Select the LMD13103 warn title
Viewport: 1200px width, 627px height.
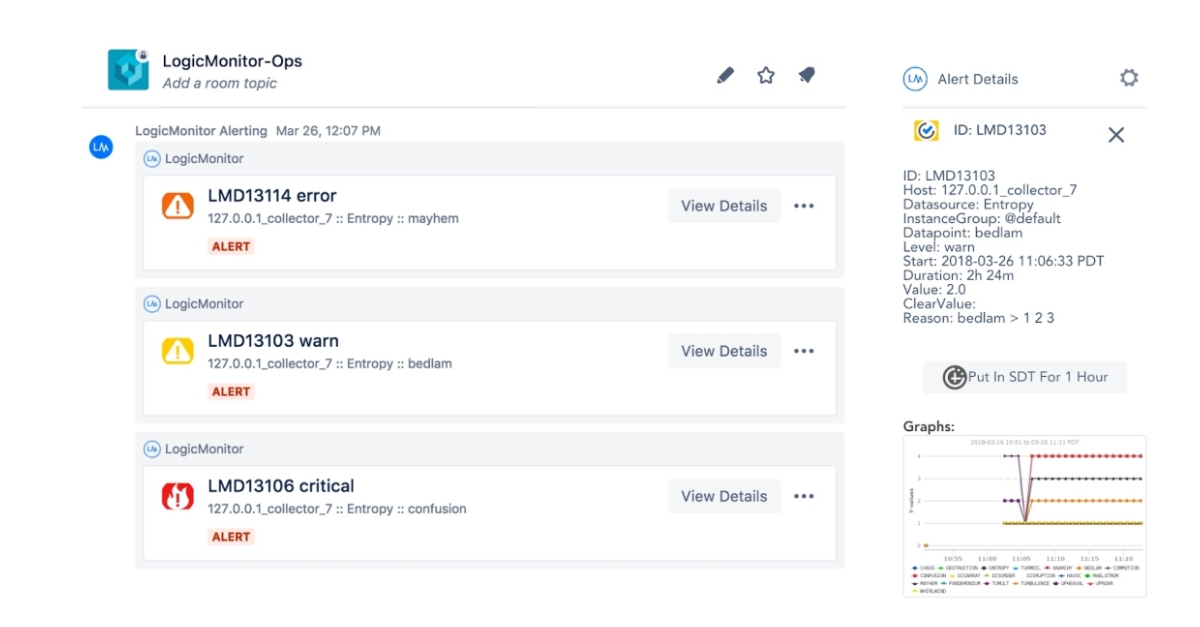[273, 341]
